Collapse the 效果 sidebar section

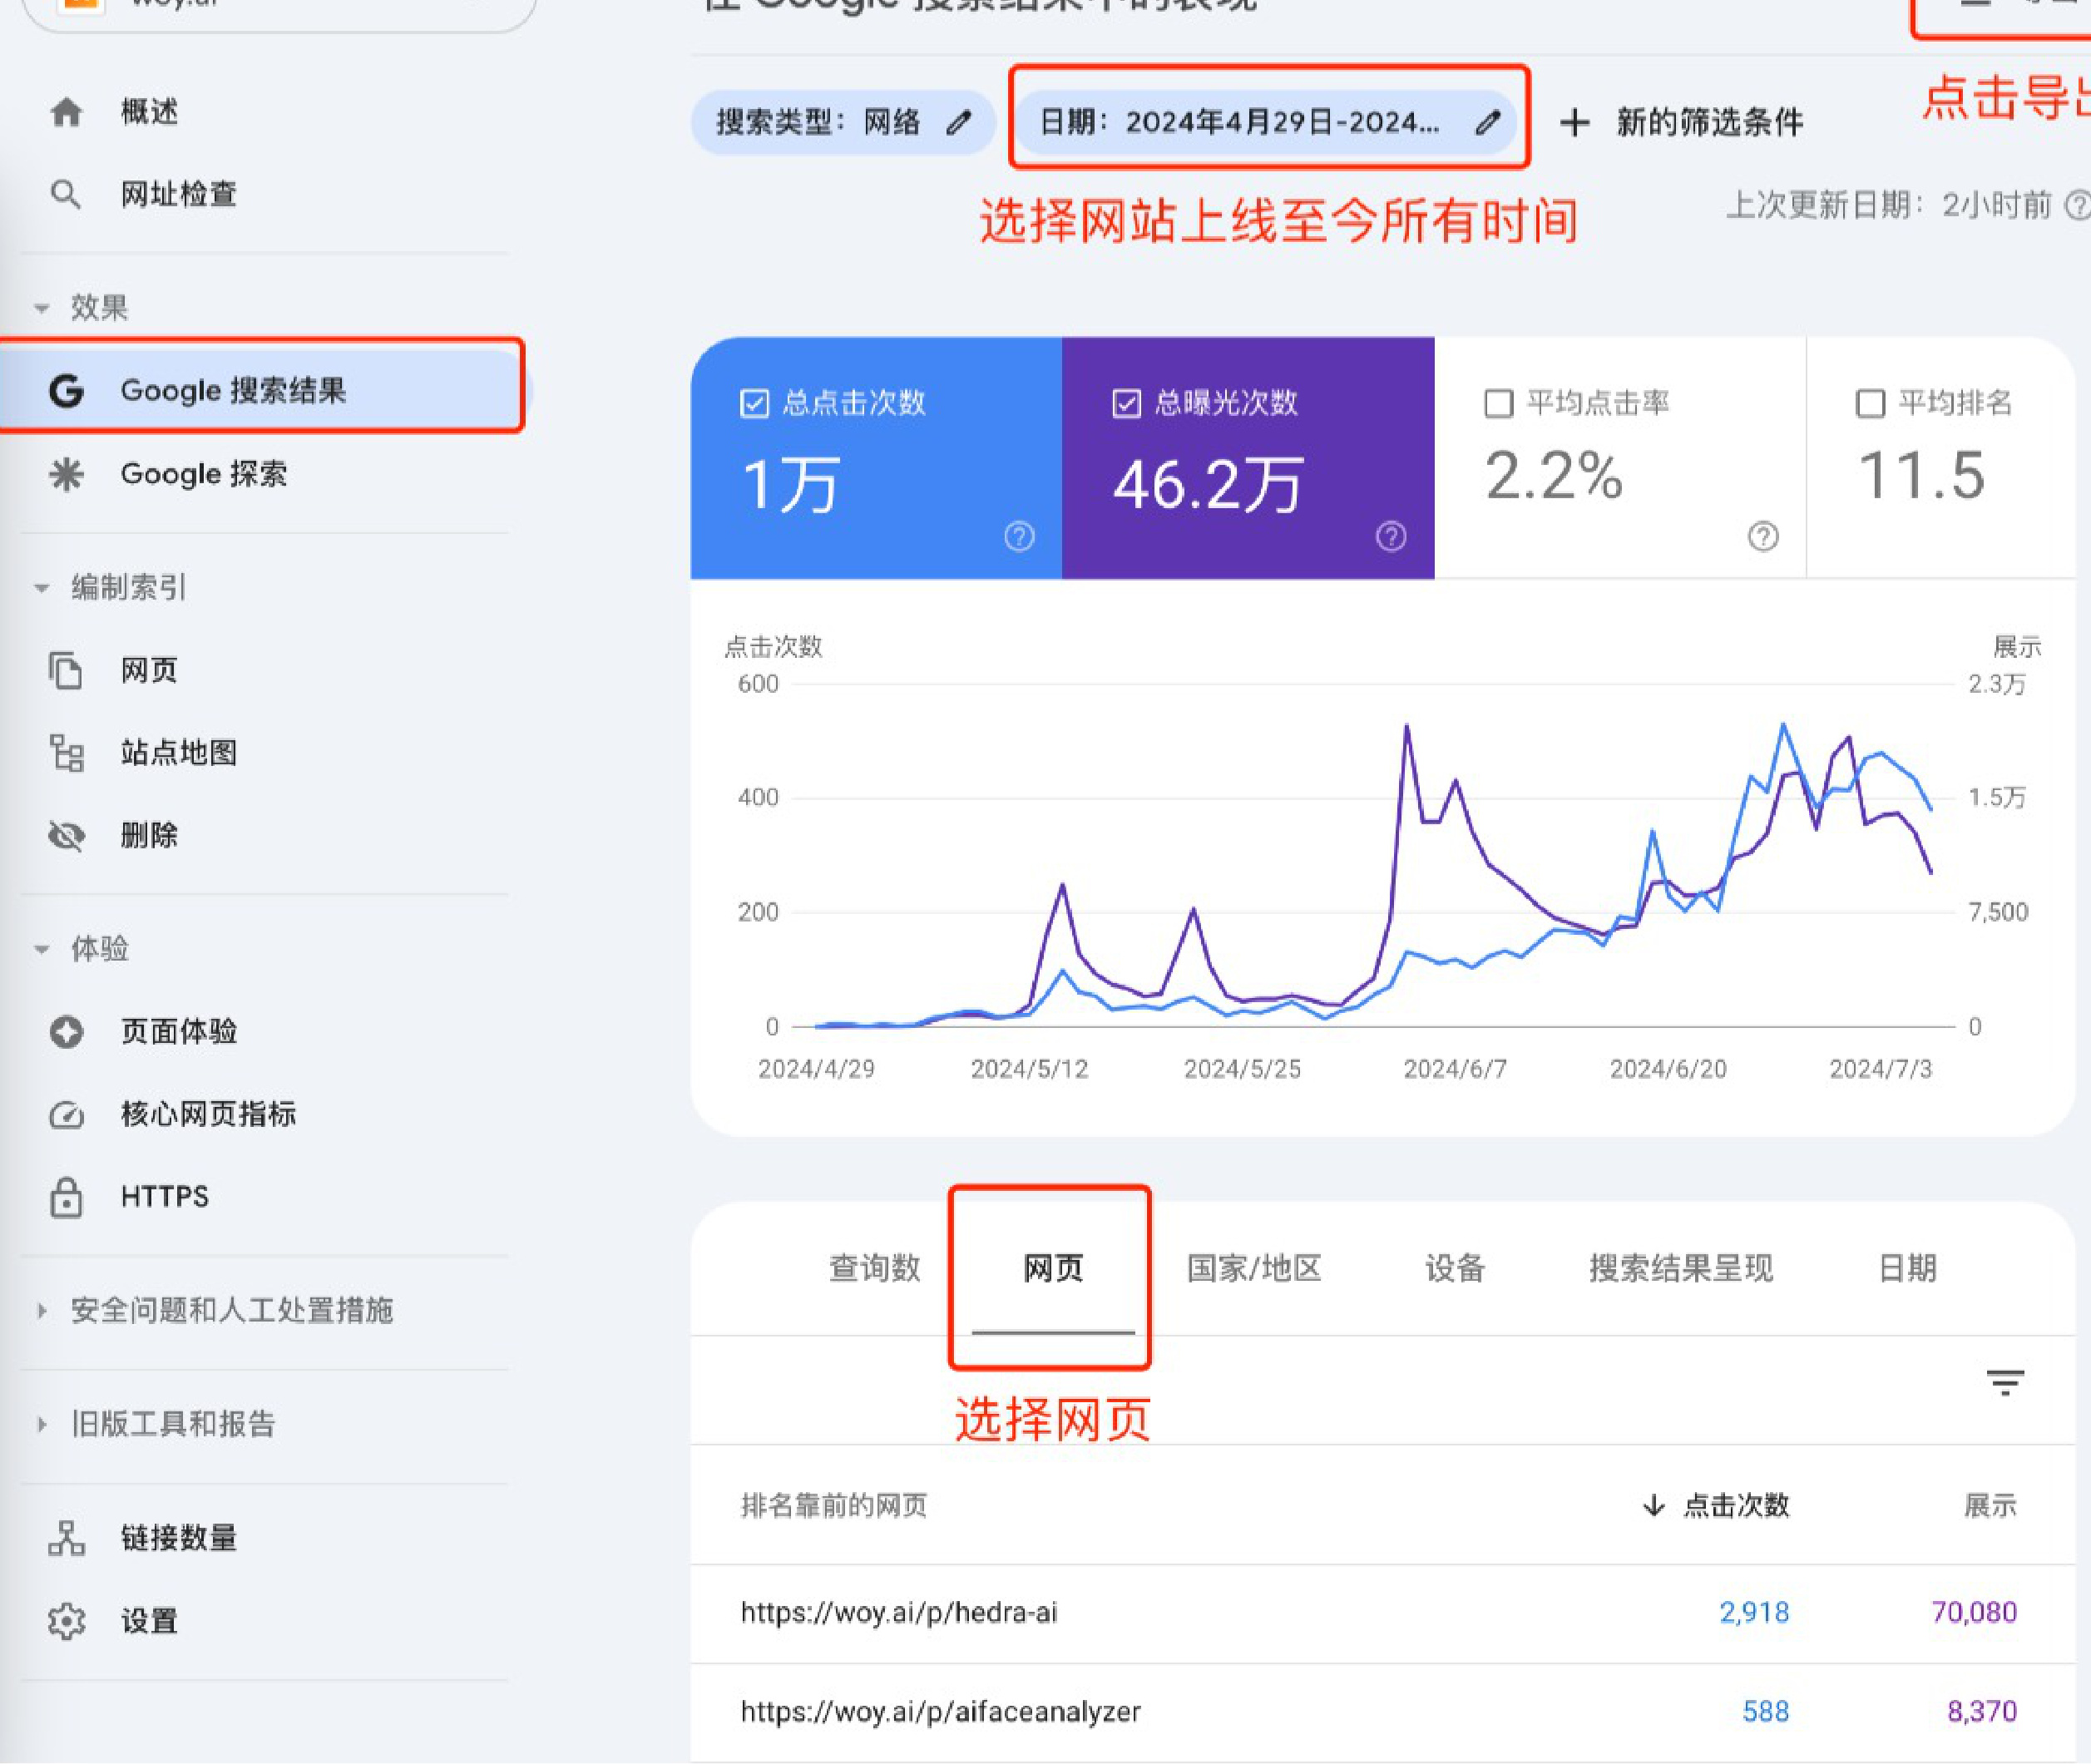coord(42,308)
